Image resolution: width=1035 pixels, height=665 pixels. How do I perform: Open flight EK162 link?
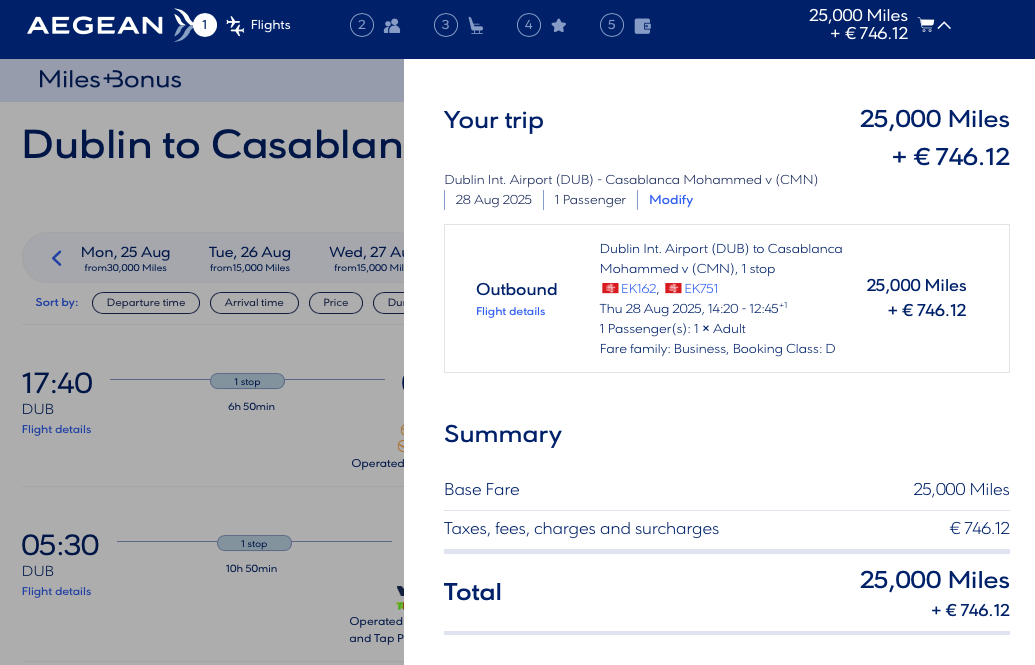point(638,289)
